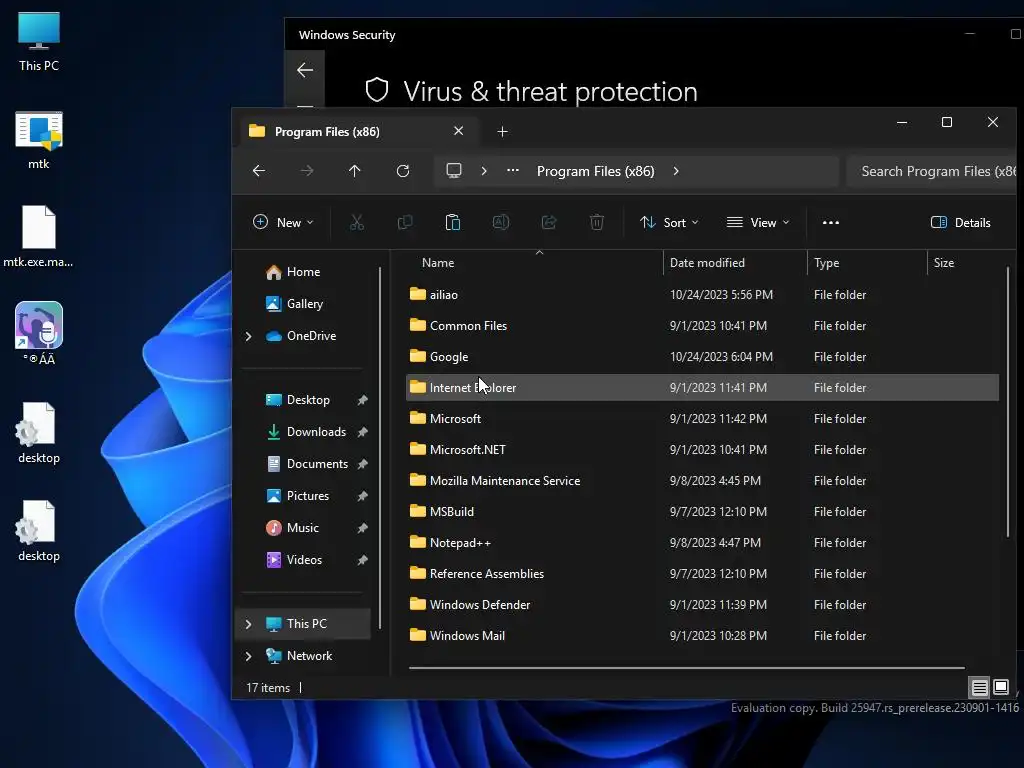Open pinned Documents folder
The width and height of the screenshot is (1024, 768).
pos(308,464)
